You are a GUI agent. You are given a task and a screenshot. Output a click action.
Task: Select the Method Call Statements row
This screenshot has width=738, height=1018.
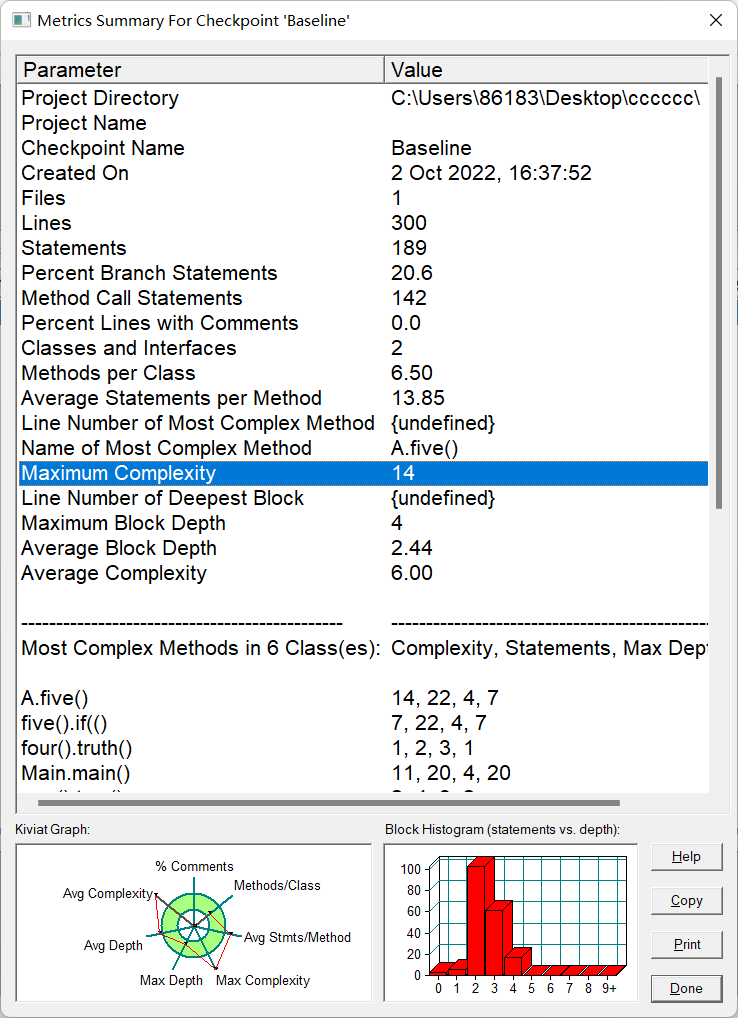tap(363, 298)
